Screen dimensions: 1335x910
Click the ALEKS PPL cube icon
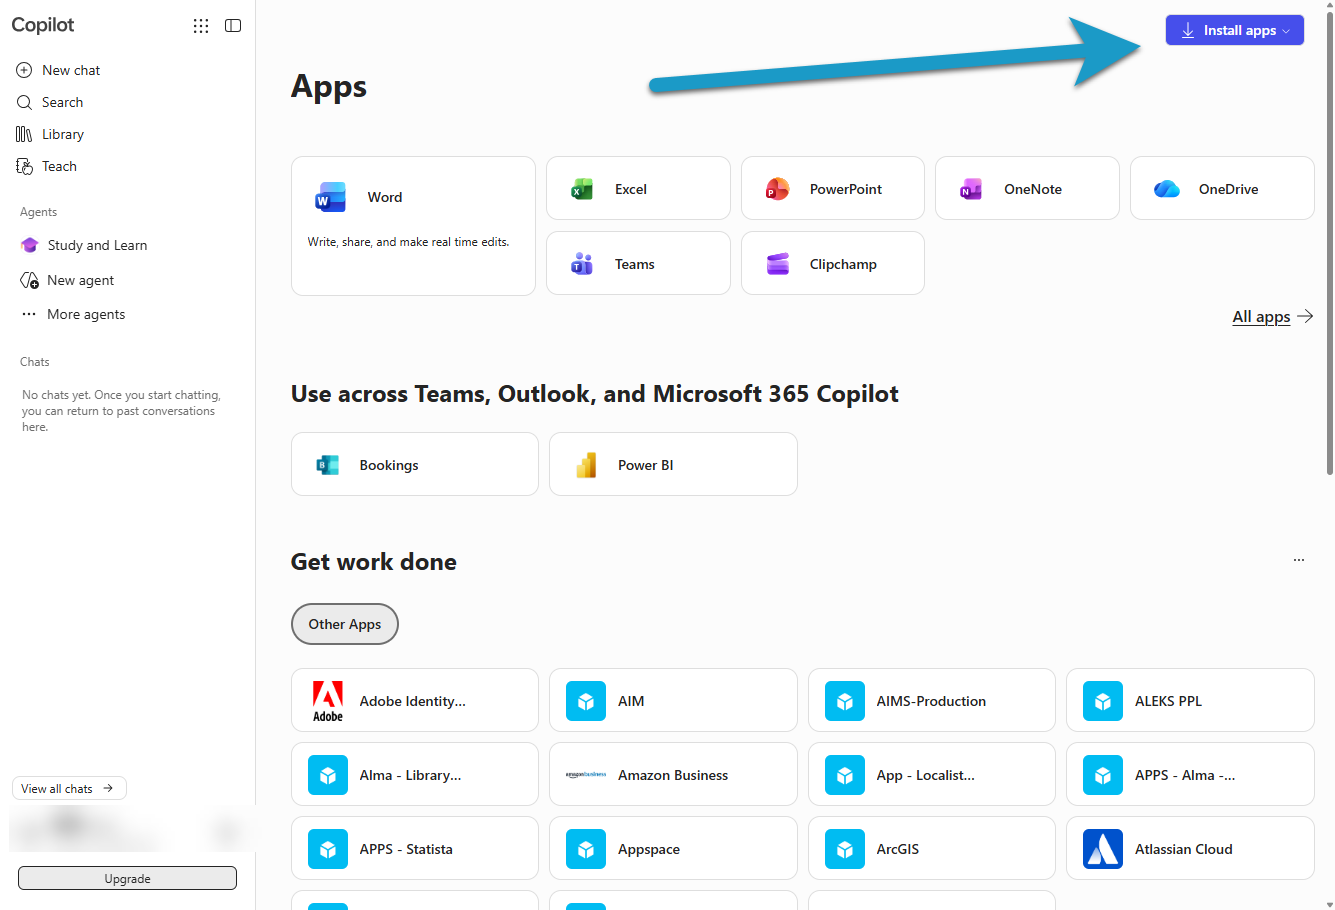(1103, 701)
